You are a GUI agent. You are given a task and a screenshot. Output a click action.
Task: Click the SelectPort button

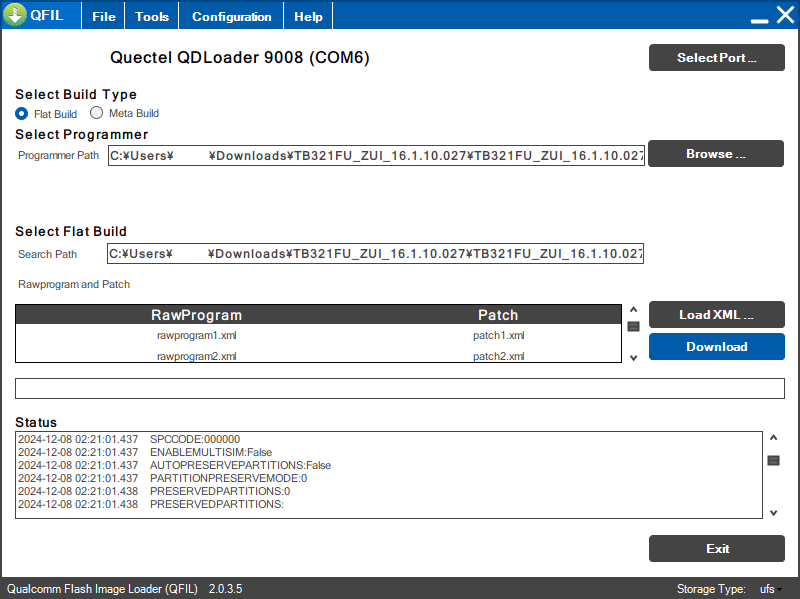pyautogui.click(x=716, y=58)
